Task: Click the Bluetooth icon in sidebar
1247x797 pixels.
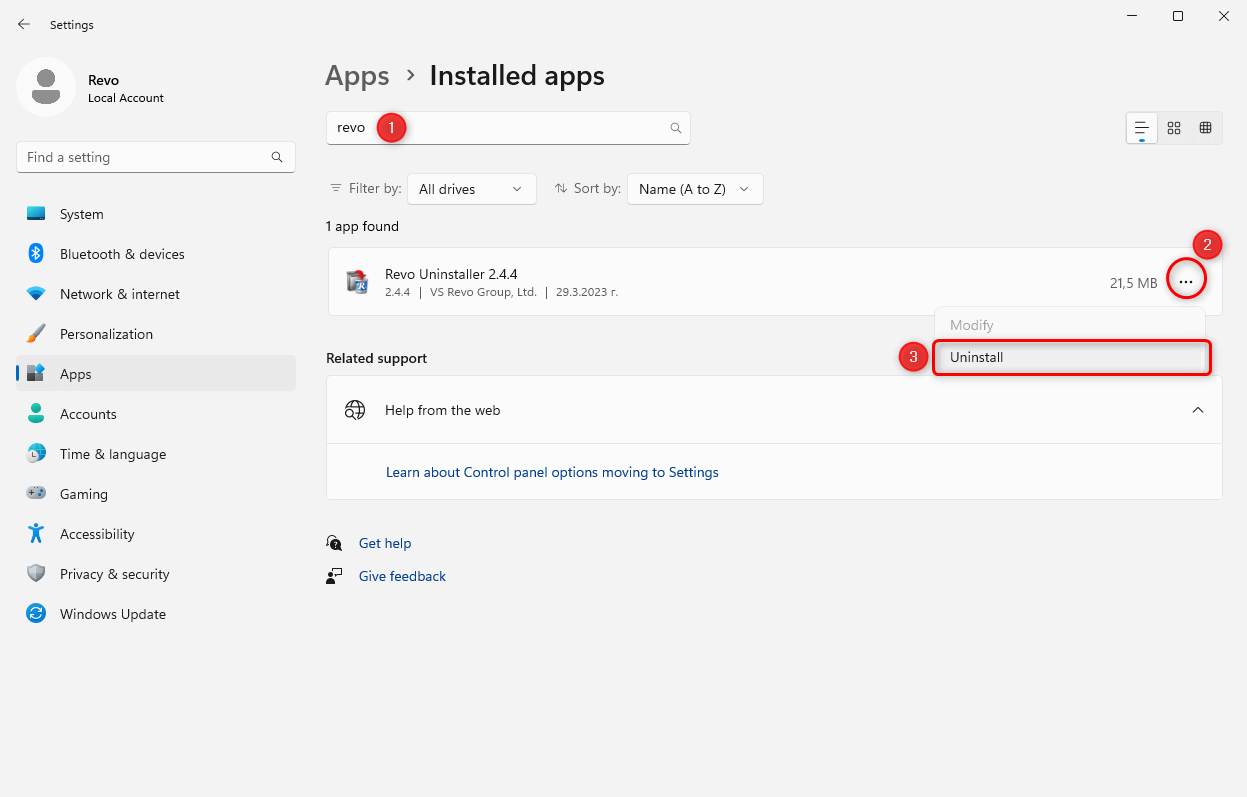Action: tap(36, 254)
